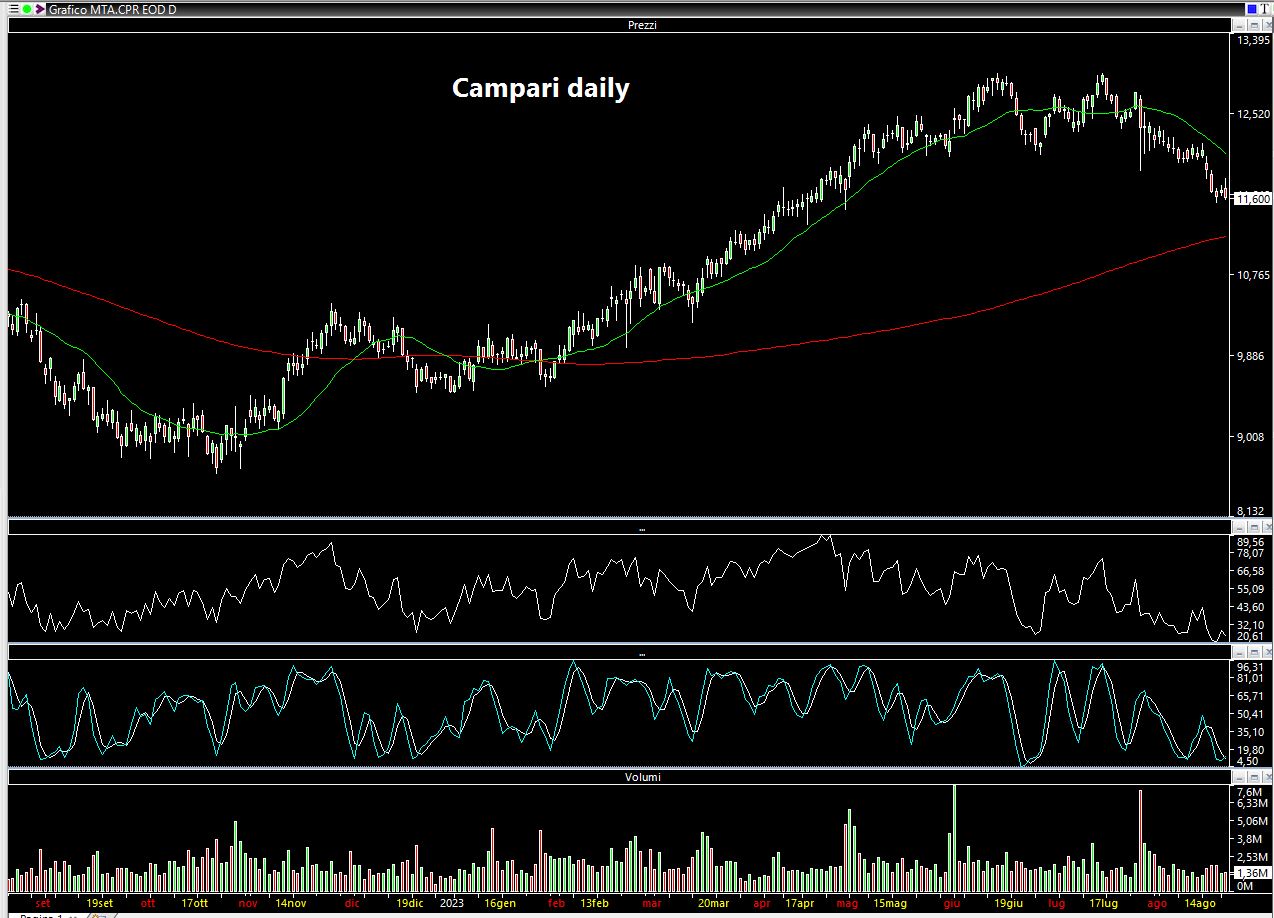1274x918 pixels.
Task: Click the '17ott' date label
Action: click(x=194, y=902)
